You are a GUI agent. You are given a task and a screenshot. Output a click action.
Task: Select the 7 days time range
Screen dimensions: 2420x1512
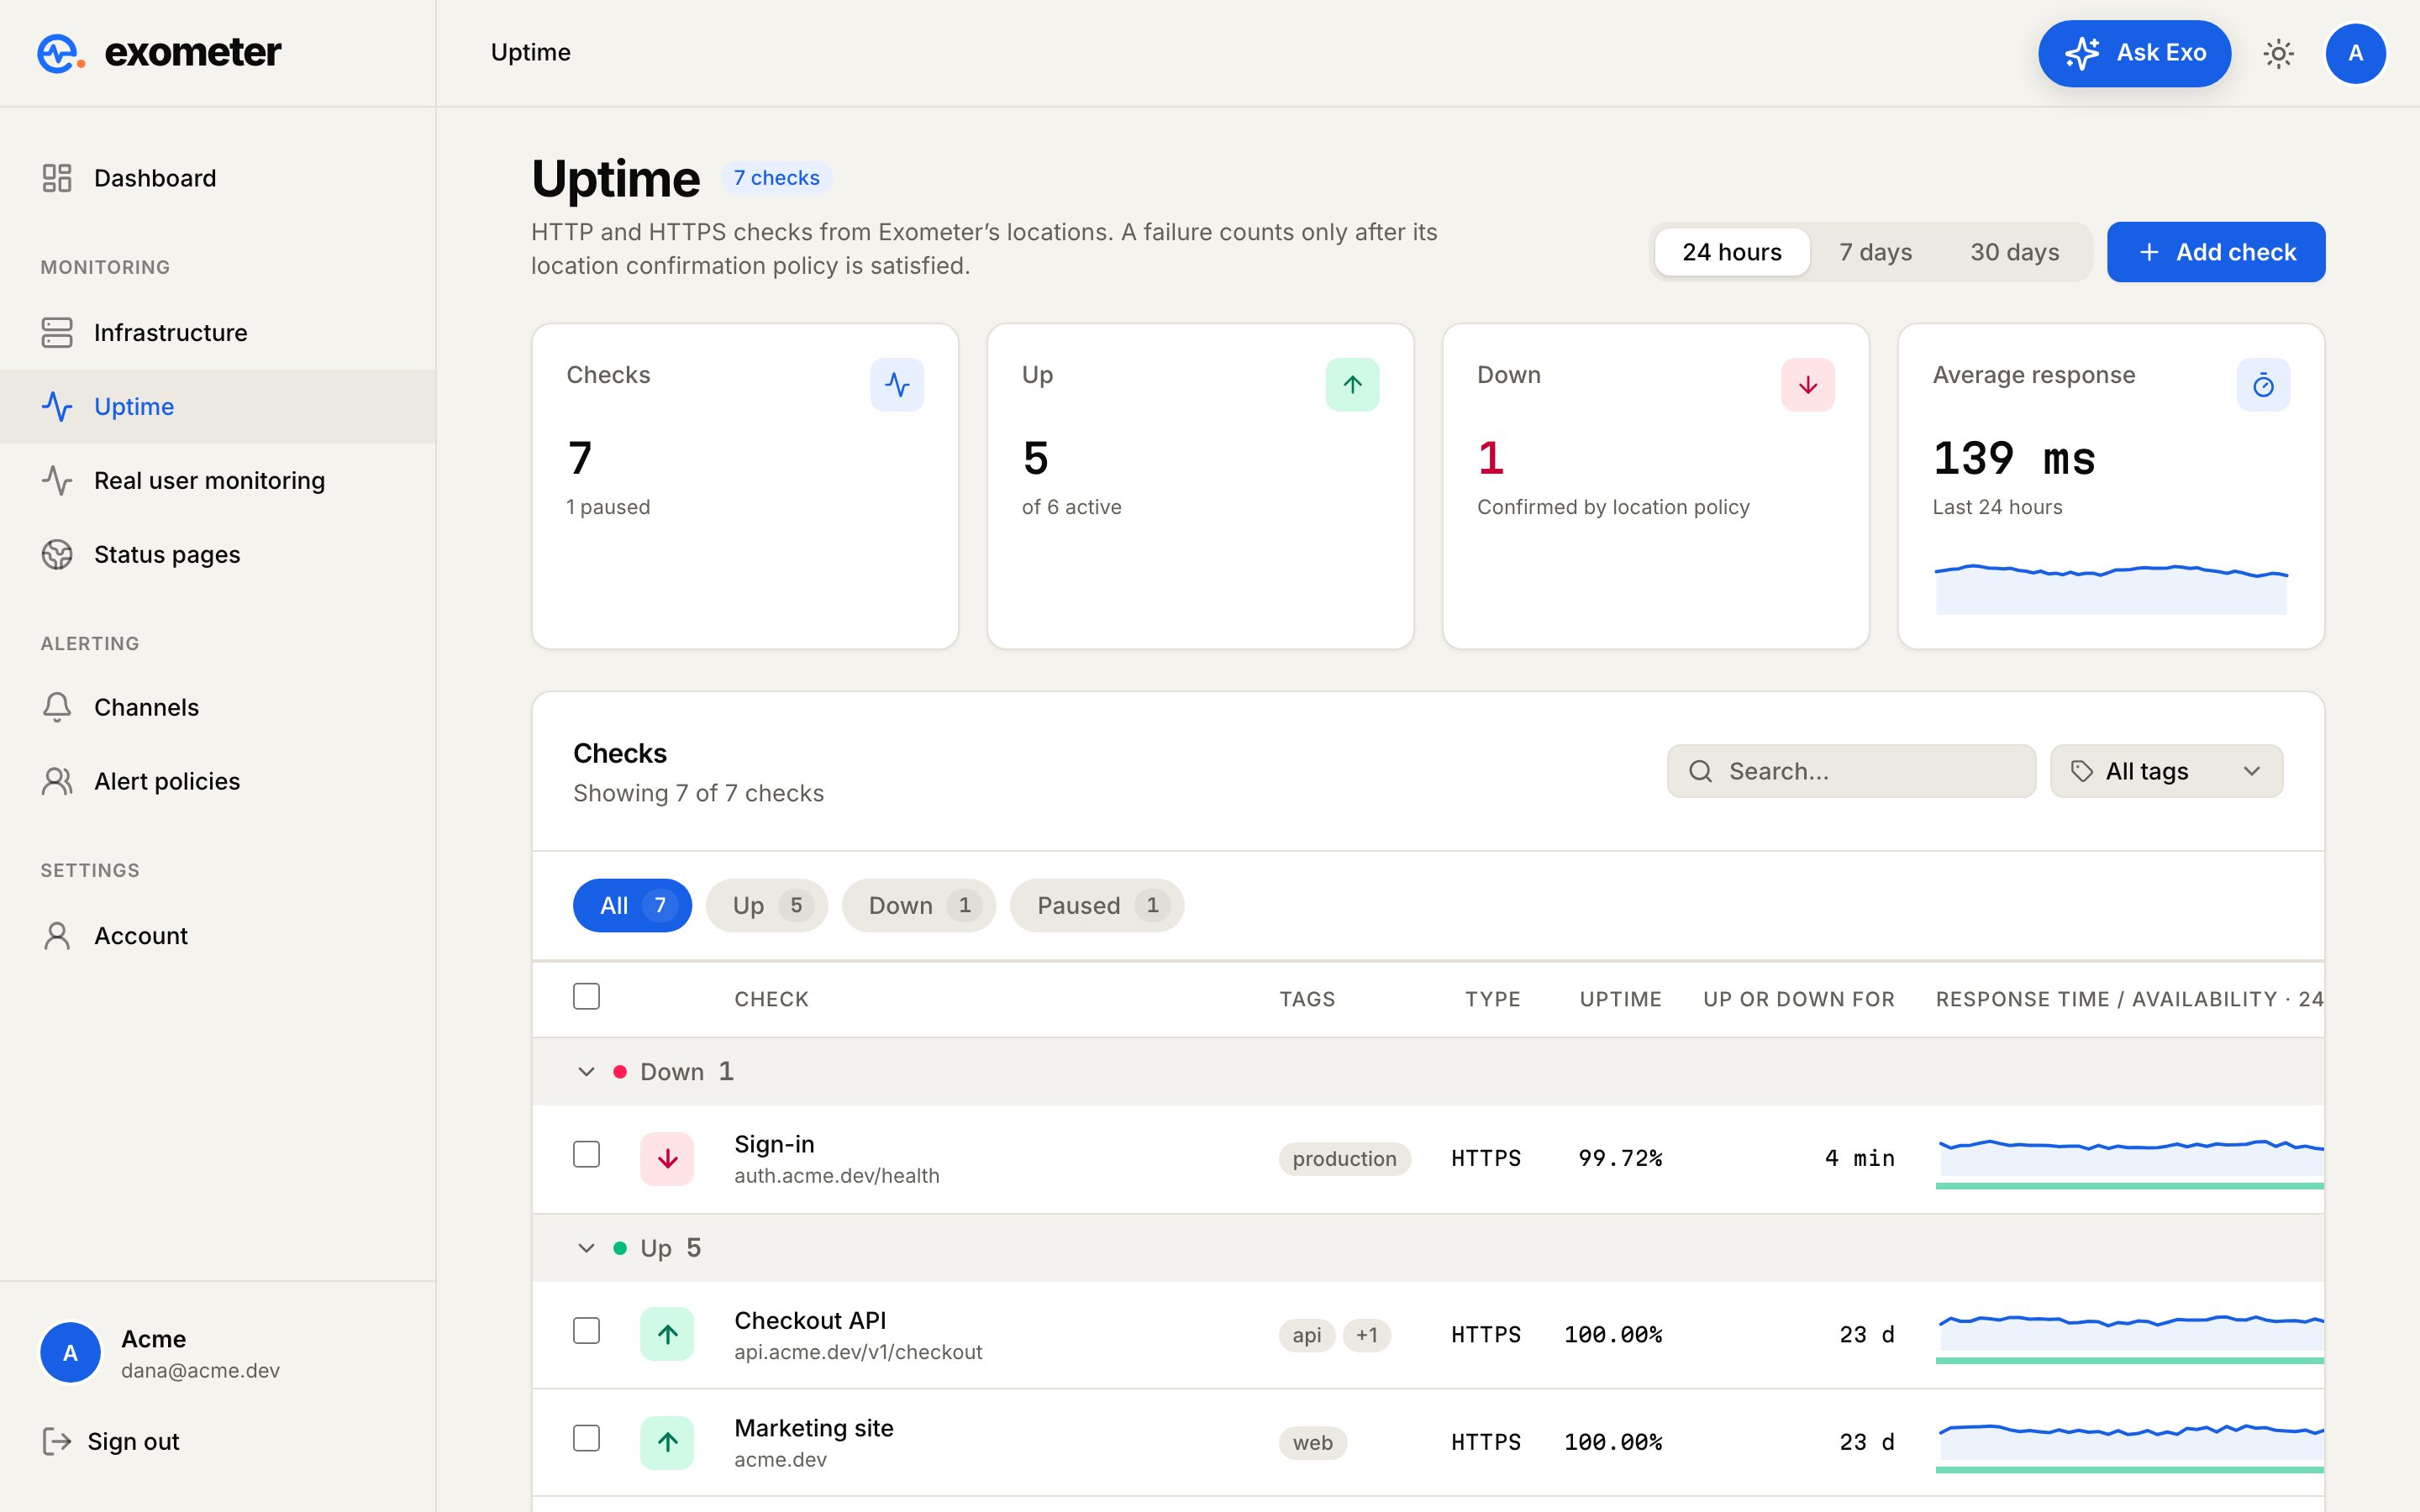(x=1875, y=252)
